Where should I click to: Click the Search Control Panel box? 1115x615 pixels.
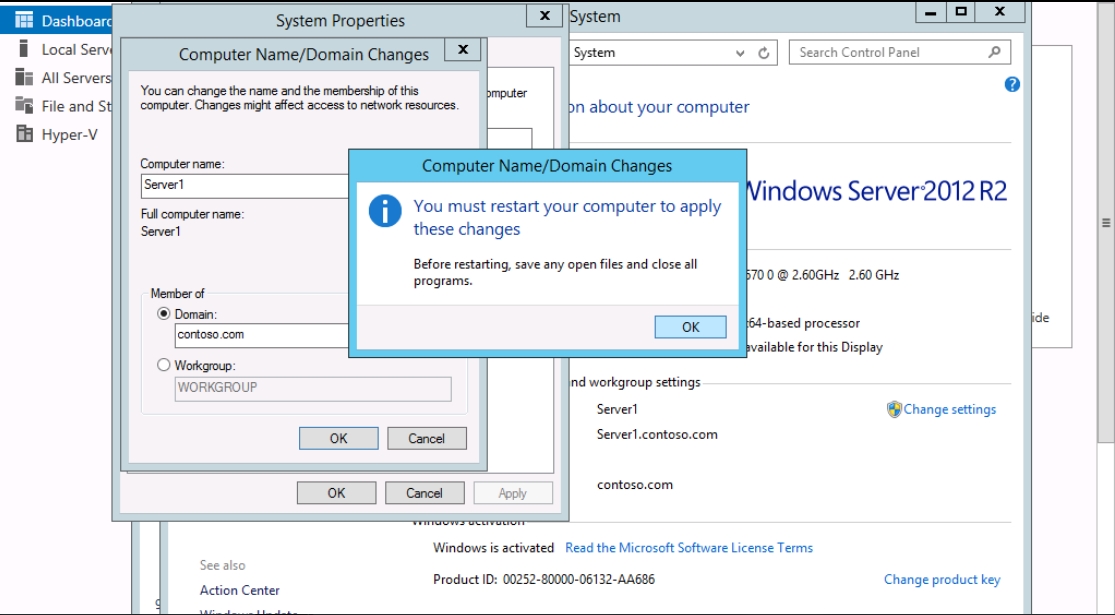900,53
